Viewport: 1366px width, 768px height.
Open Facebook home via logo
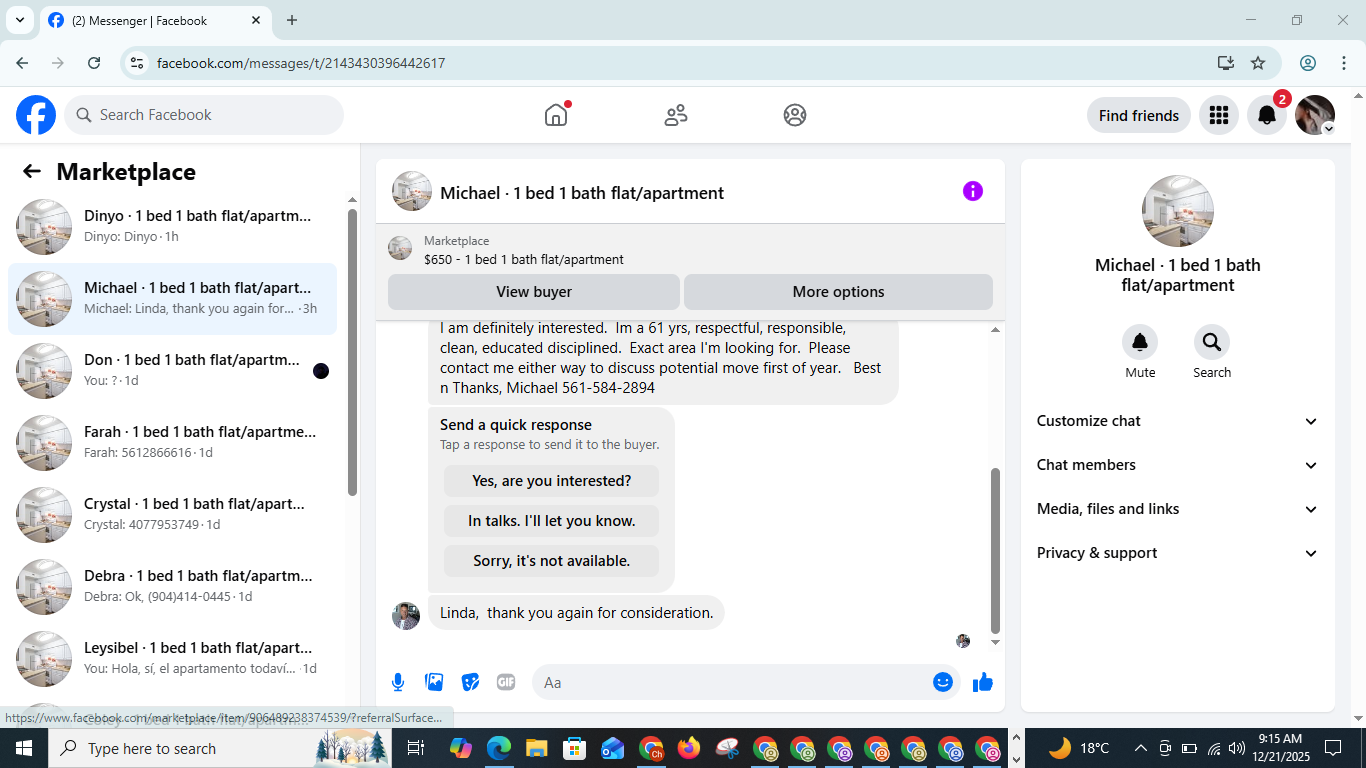point(36,115)
